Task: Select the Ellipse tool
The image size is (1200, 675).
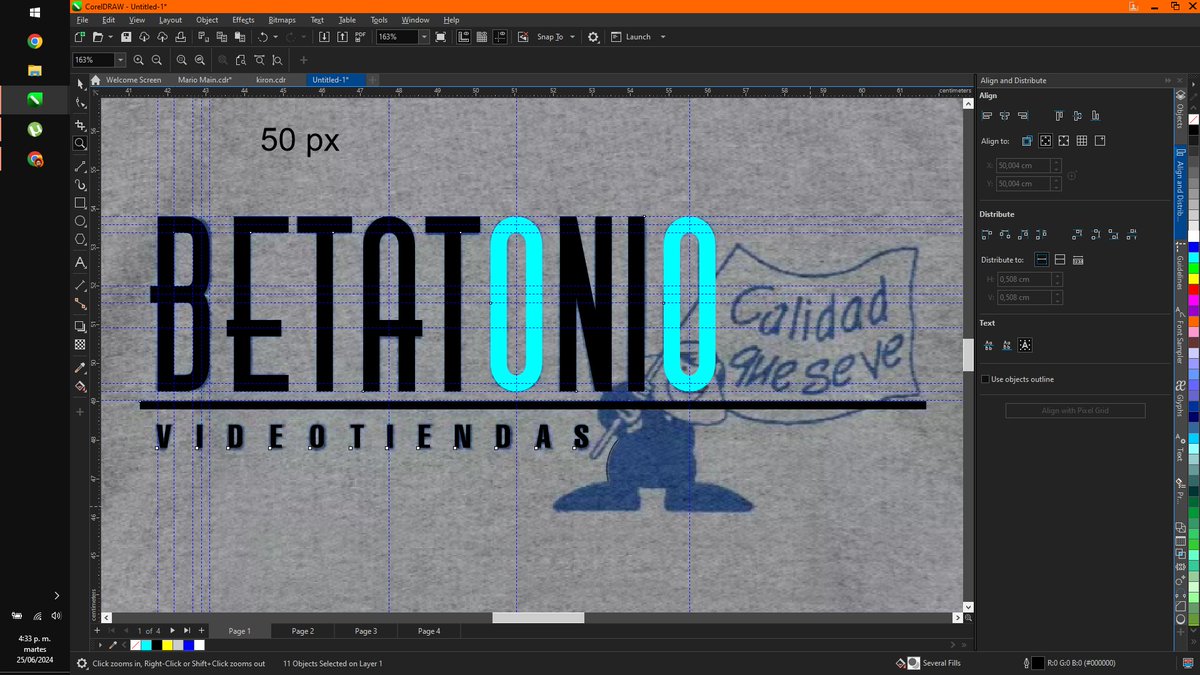Action: (x=81, y=221)
